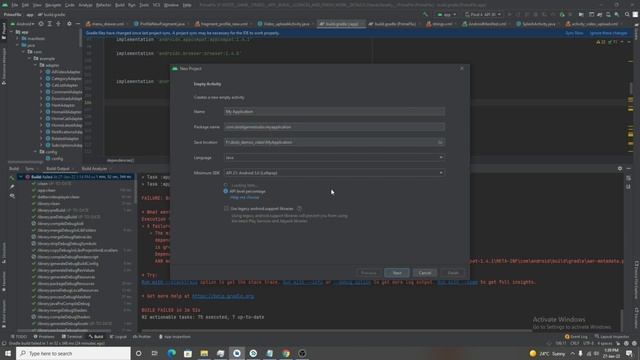This screenshot has height=360, width=640.
Task: Open the Logcat tool window tab
Action: (118, 337)
